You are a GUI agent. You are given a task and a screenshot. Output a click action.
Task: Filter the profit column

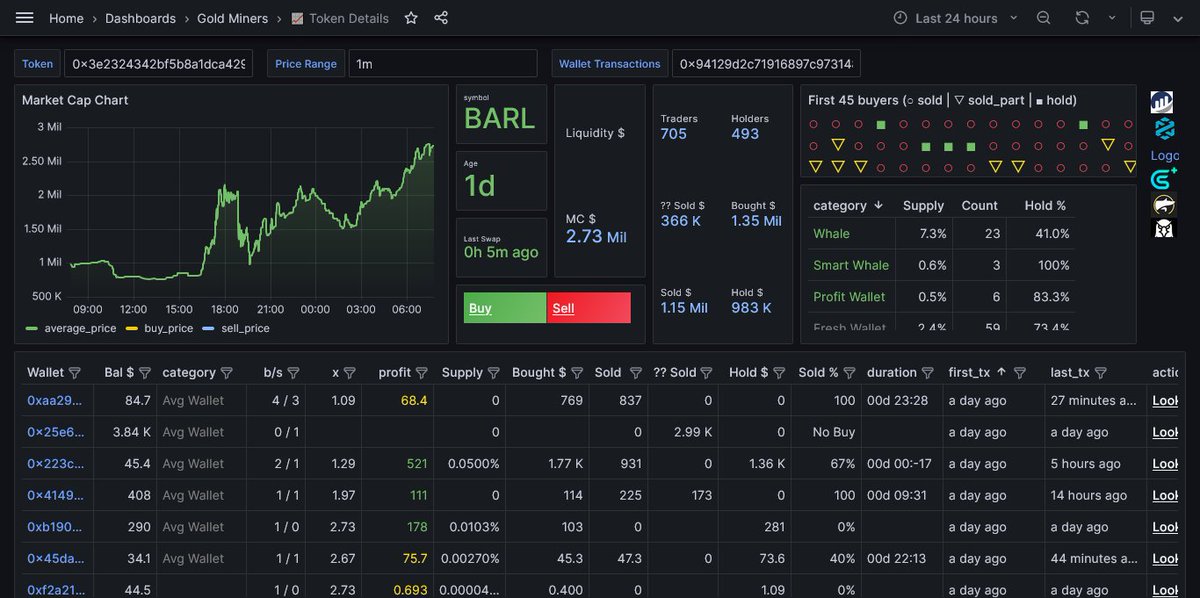(x=422, y=372)
